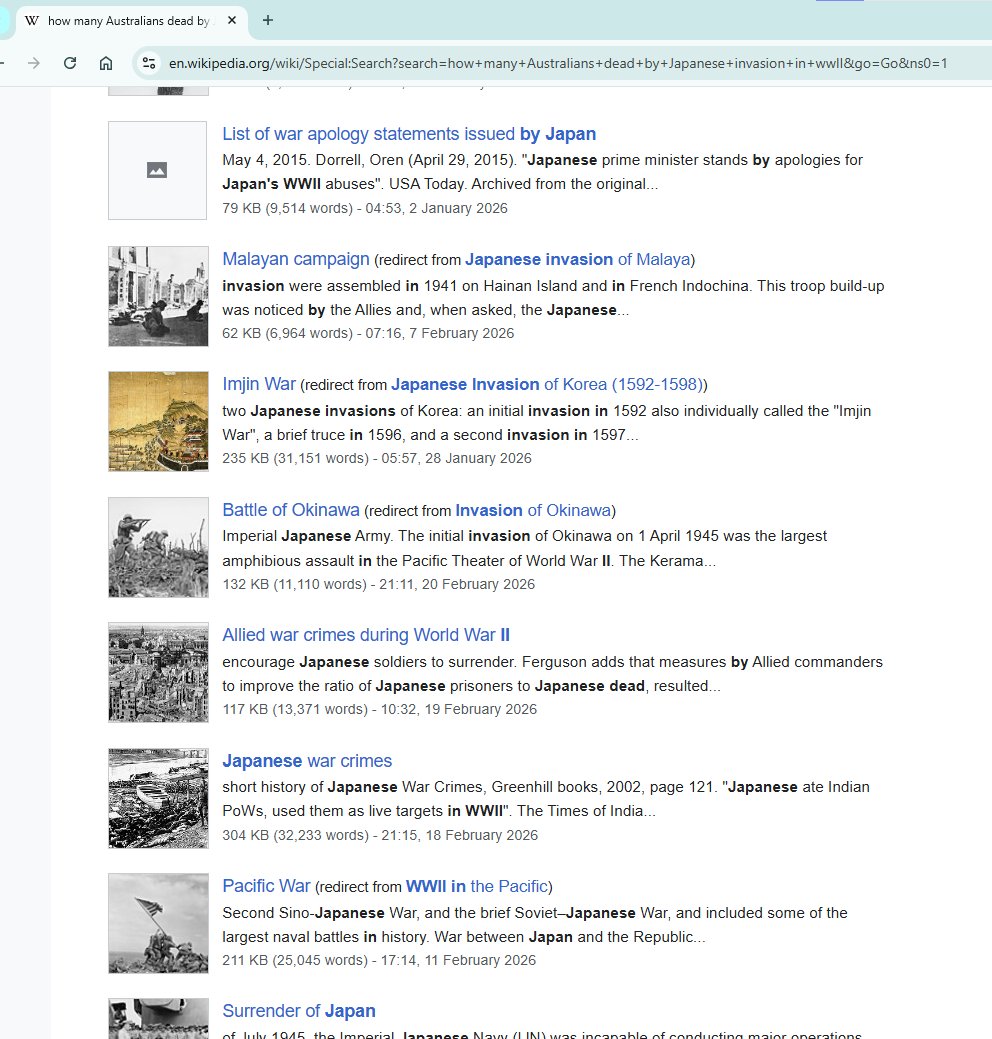Image resolution: width=992 pixels, height=1039 pixels.
Task: Open the Surrender of Japan article
Action: tap(299, 1011)
